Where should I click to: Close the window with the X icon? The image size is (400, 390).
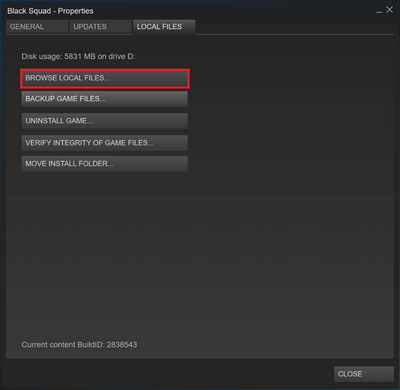(389, 10)
